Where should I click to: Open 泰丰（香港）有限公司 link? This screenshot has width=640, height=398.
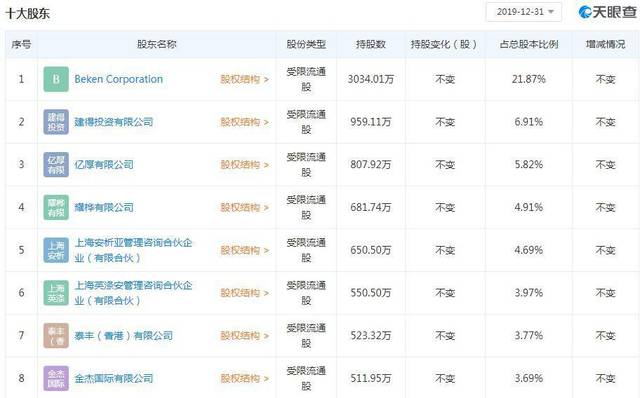123,336
